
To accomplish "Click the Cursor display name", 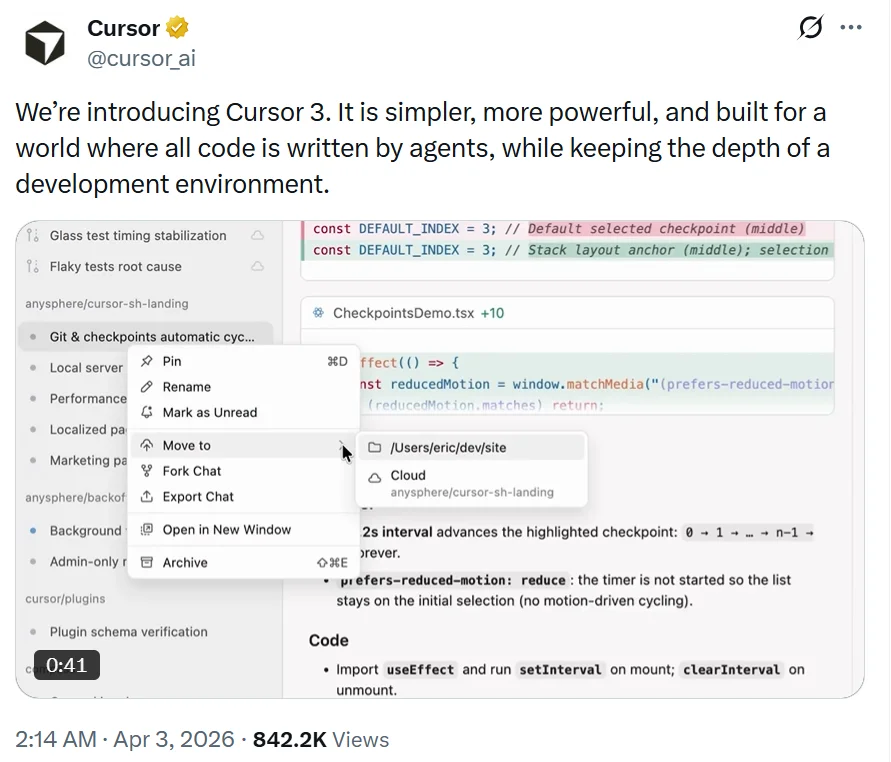I will tap(124, 27).
